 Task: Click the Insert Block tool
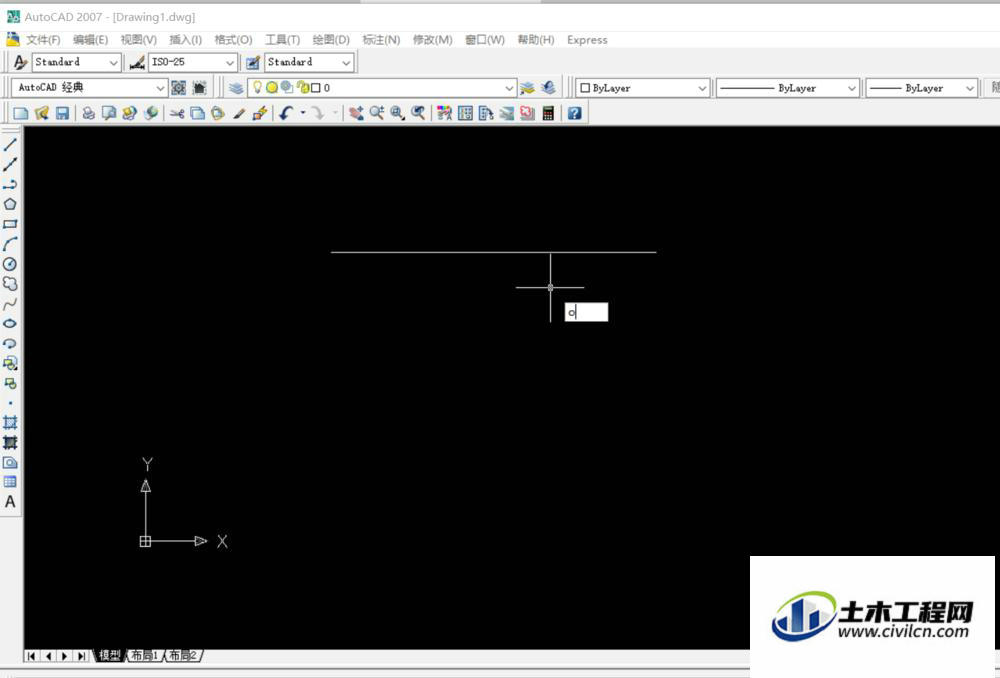point(10,364)
